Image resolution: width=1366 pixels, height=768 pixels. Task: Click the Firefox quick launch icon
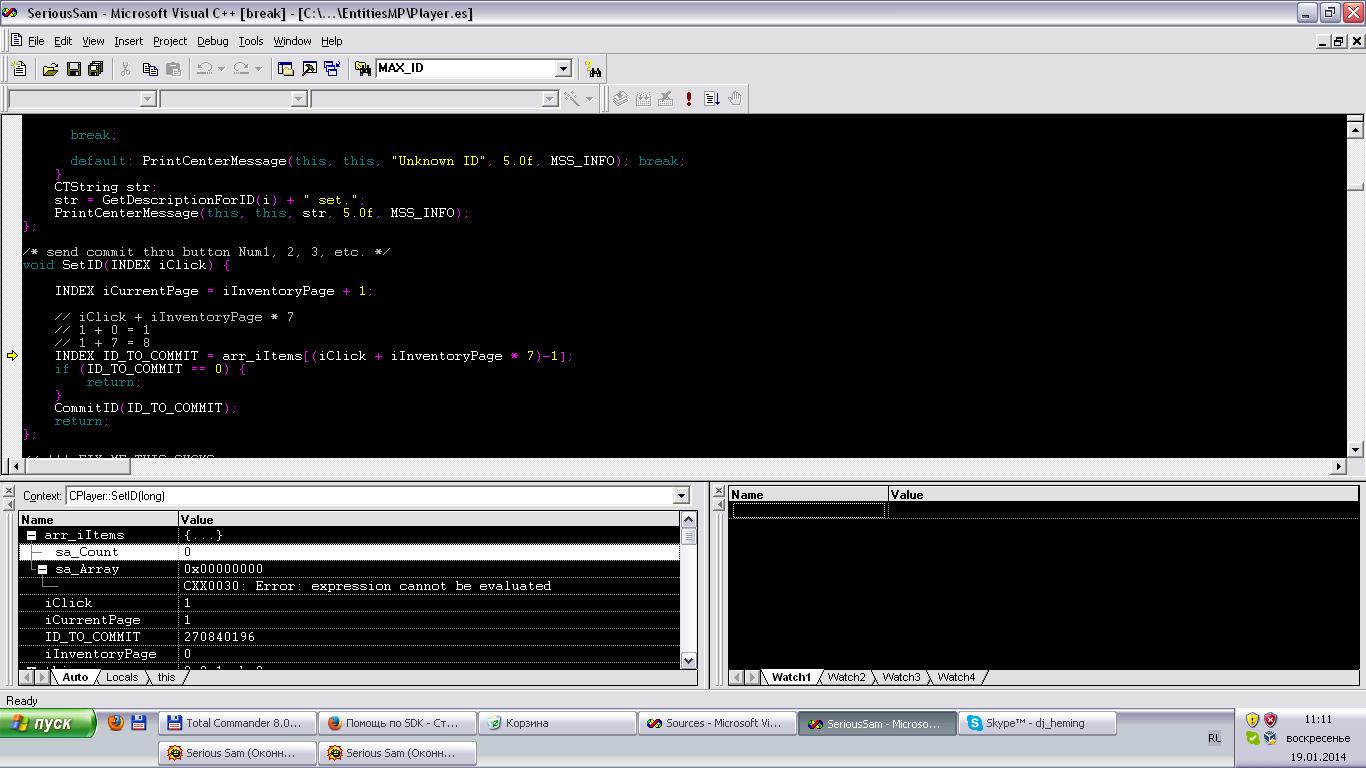point(116,722)
